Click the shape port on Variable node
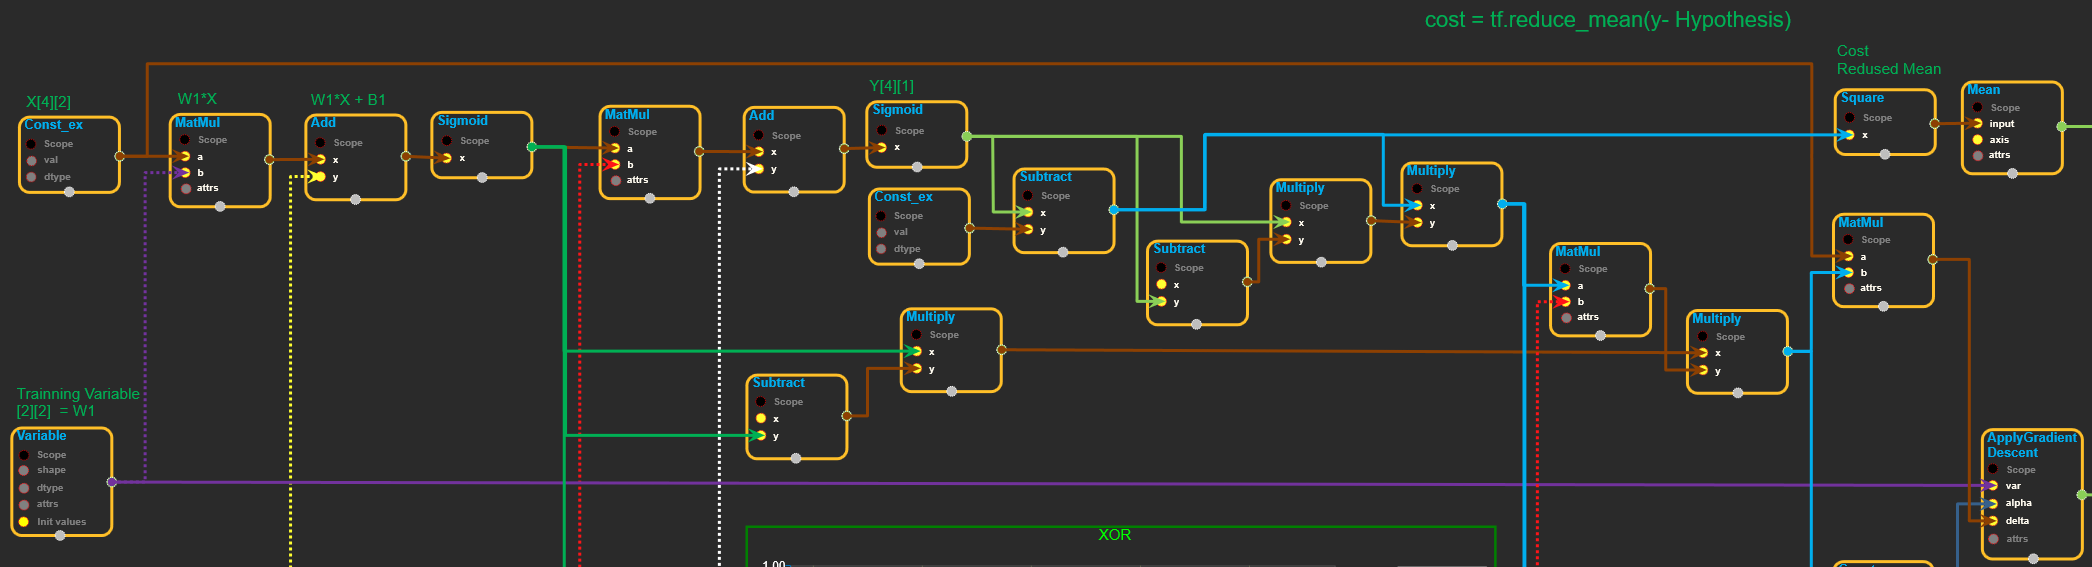The width and height of the screenshot is (2092, 567). [x=24, y=470]
